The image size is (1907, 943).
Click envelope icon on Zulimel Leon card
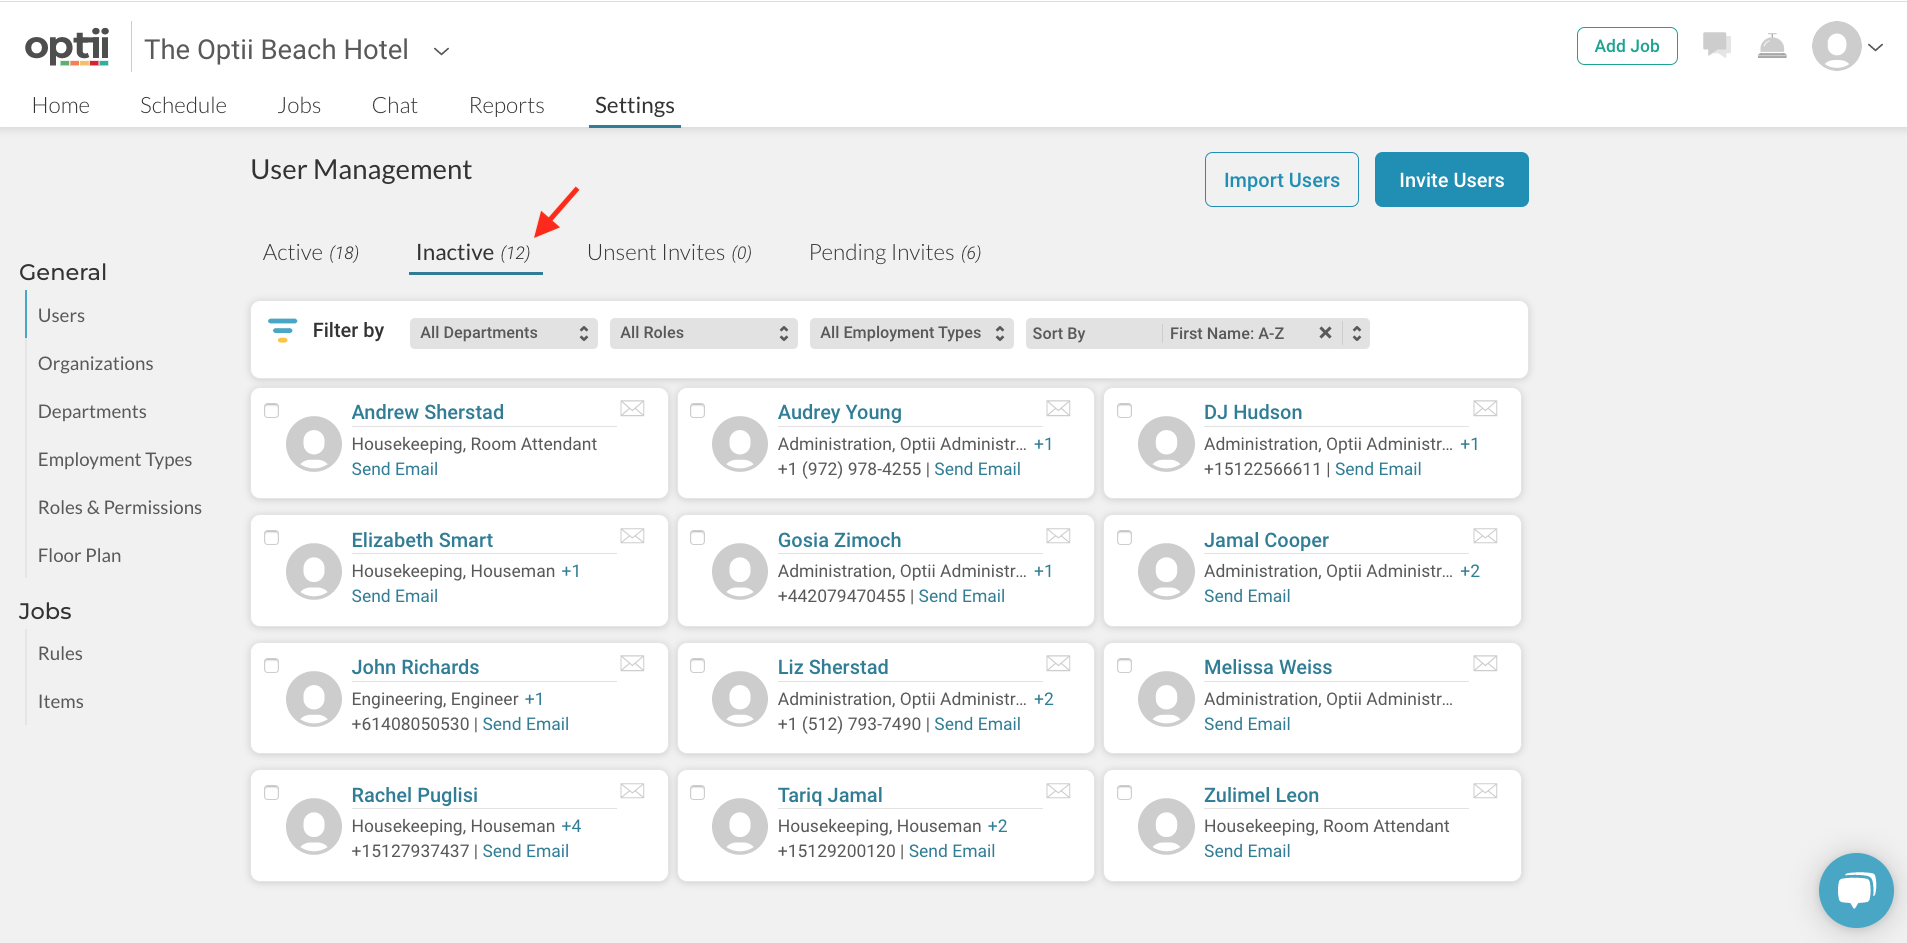click(1485, 791)
